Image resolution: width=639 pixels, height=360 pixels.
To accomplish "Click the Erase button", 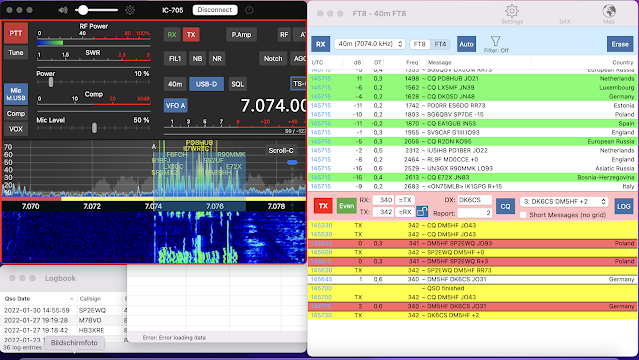I will (619, 44).
